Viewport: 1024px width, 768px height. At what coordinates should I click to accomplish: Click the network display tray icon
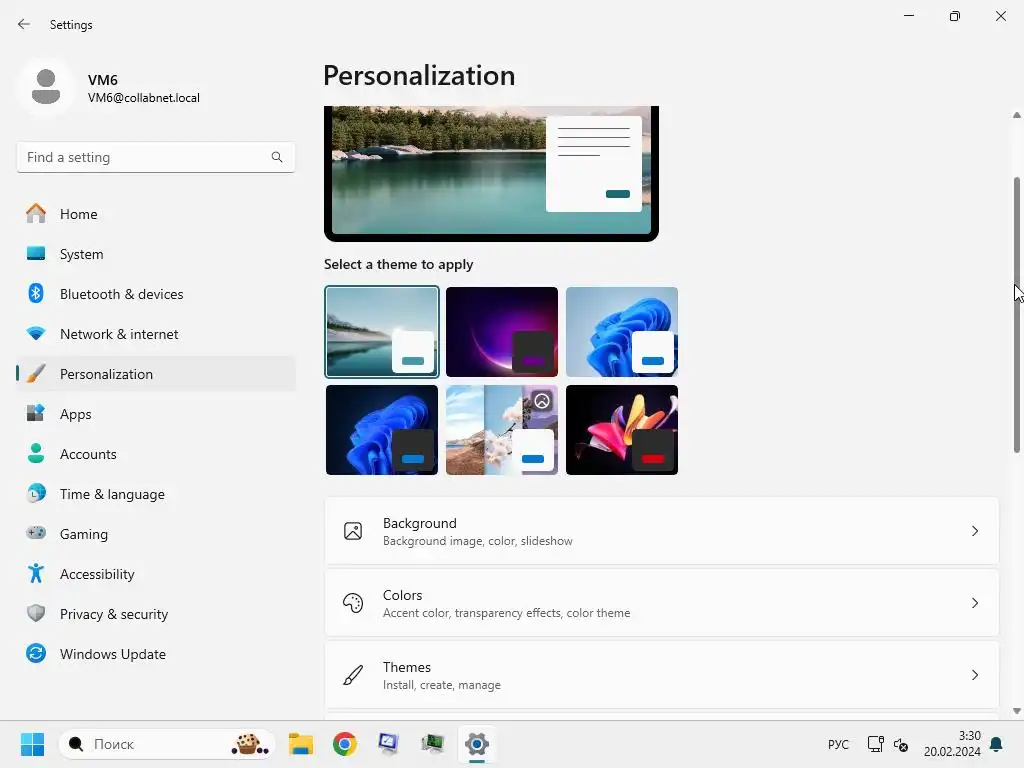pos(875,744)
